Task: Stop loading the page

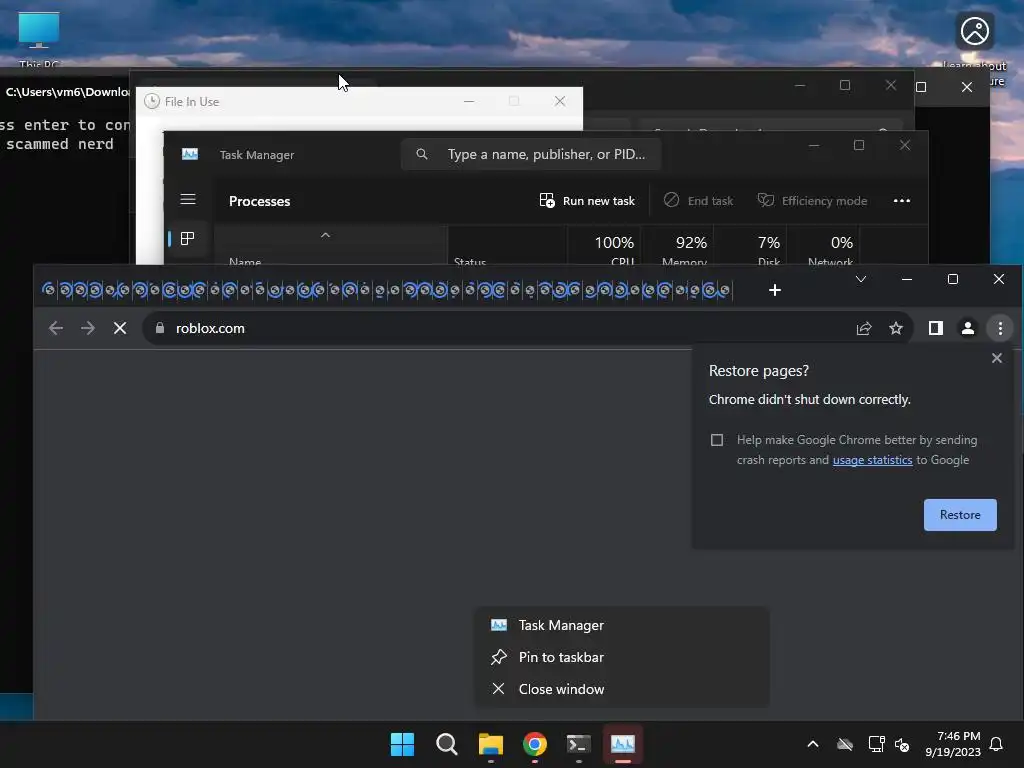Action: coord(120,328)
